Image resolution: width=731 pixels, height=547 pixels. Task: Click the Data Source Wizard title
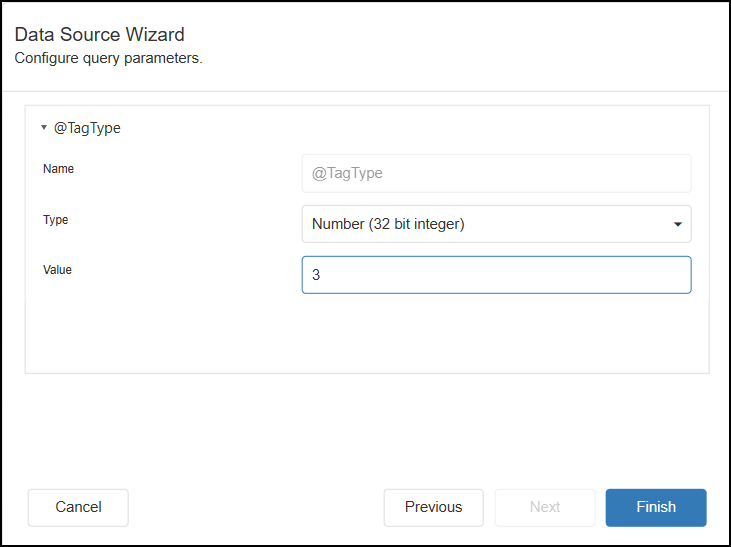coord(99,36)
